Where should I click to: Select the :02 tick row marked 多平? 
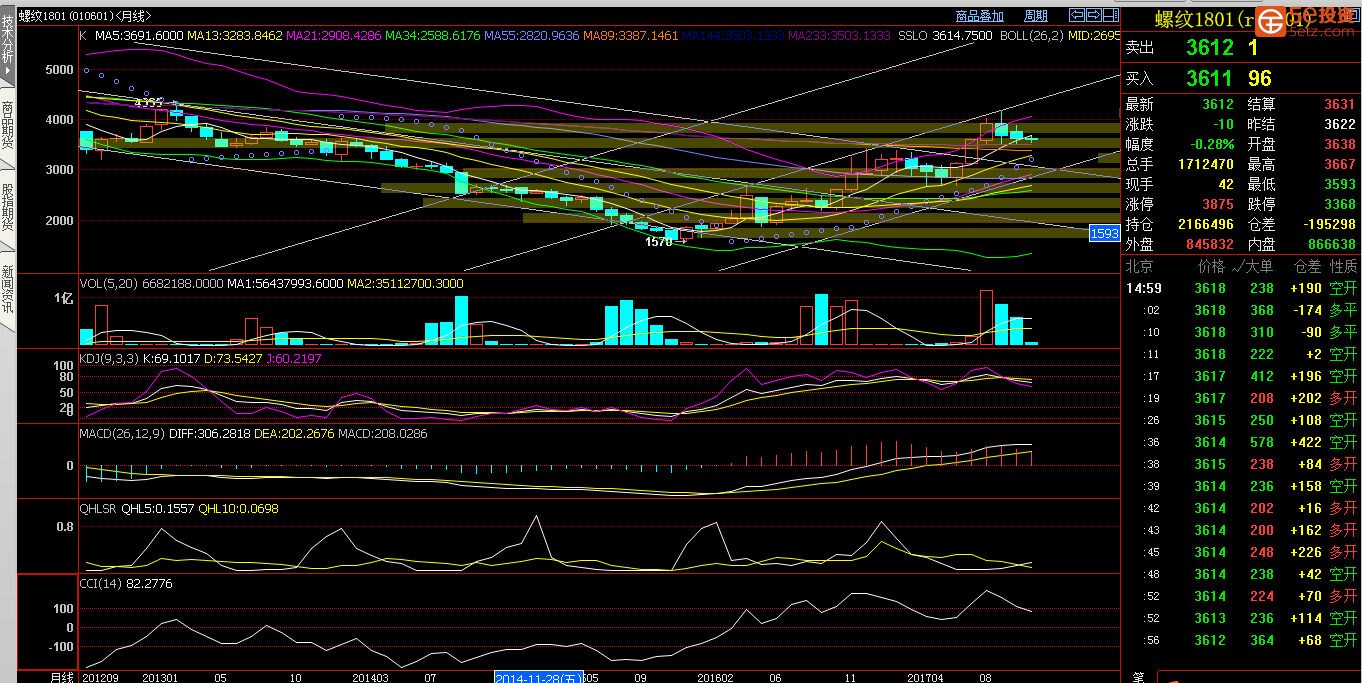coord(1241,310)
